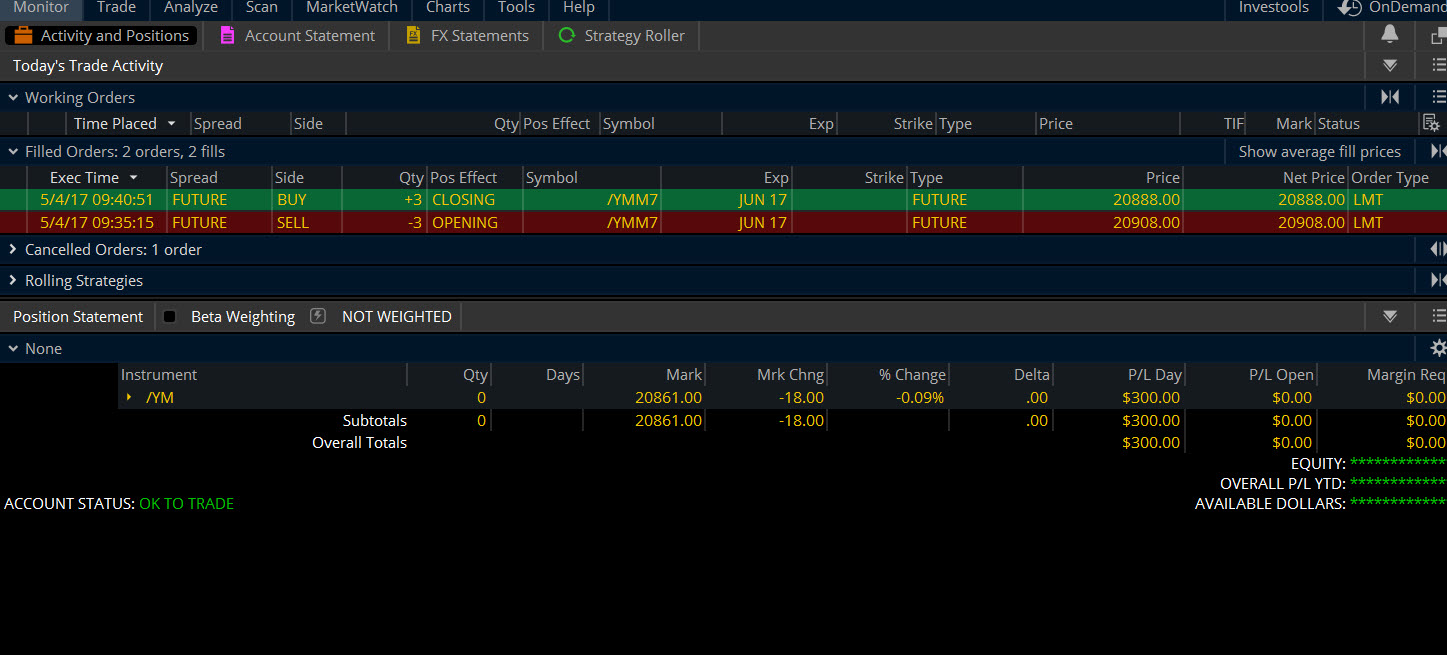The image size is (1447, 655).
Task: Collapse the None position group
Action: (13, 348)
